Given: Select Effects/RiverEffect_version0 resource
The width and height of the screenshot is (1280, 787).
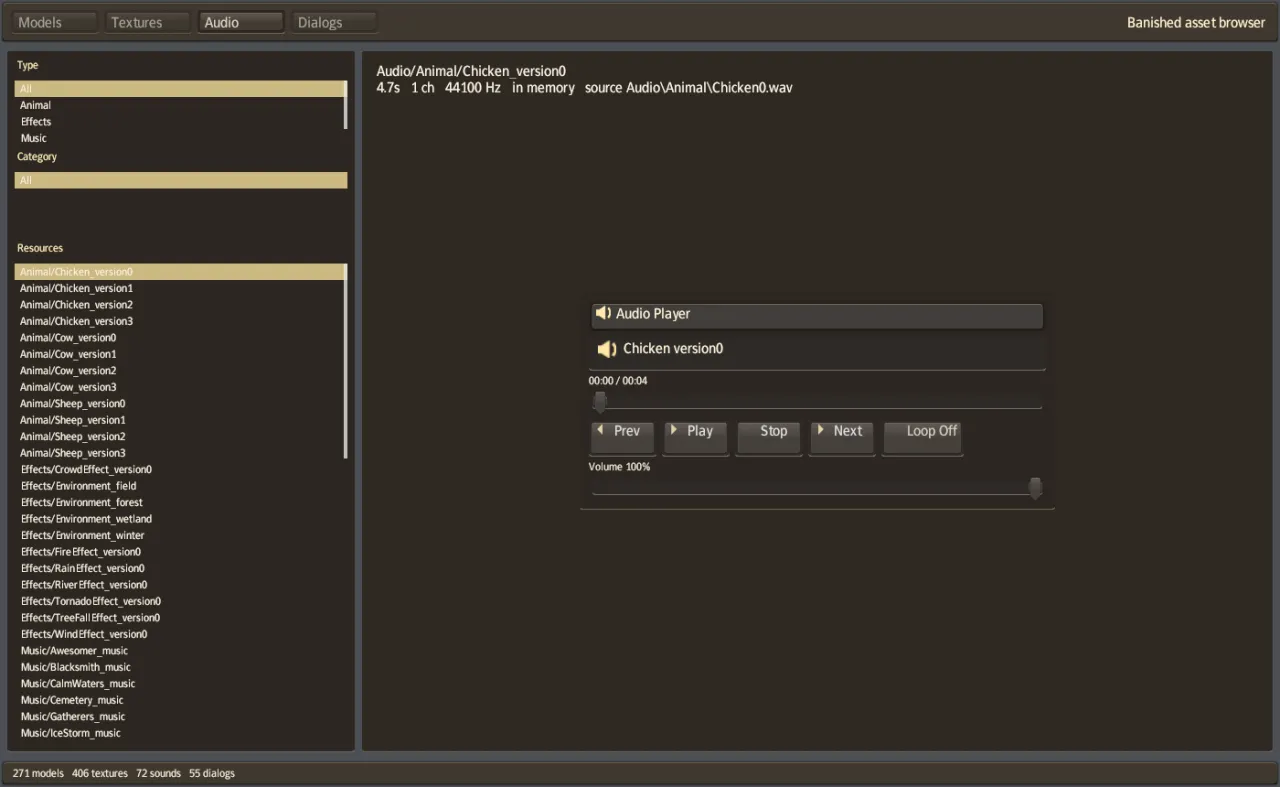Looking at the screenshot, I should (180, 585).
